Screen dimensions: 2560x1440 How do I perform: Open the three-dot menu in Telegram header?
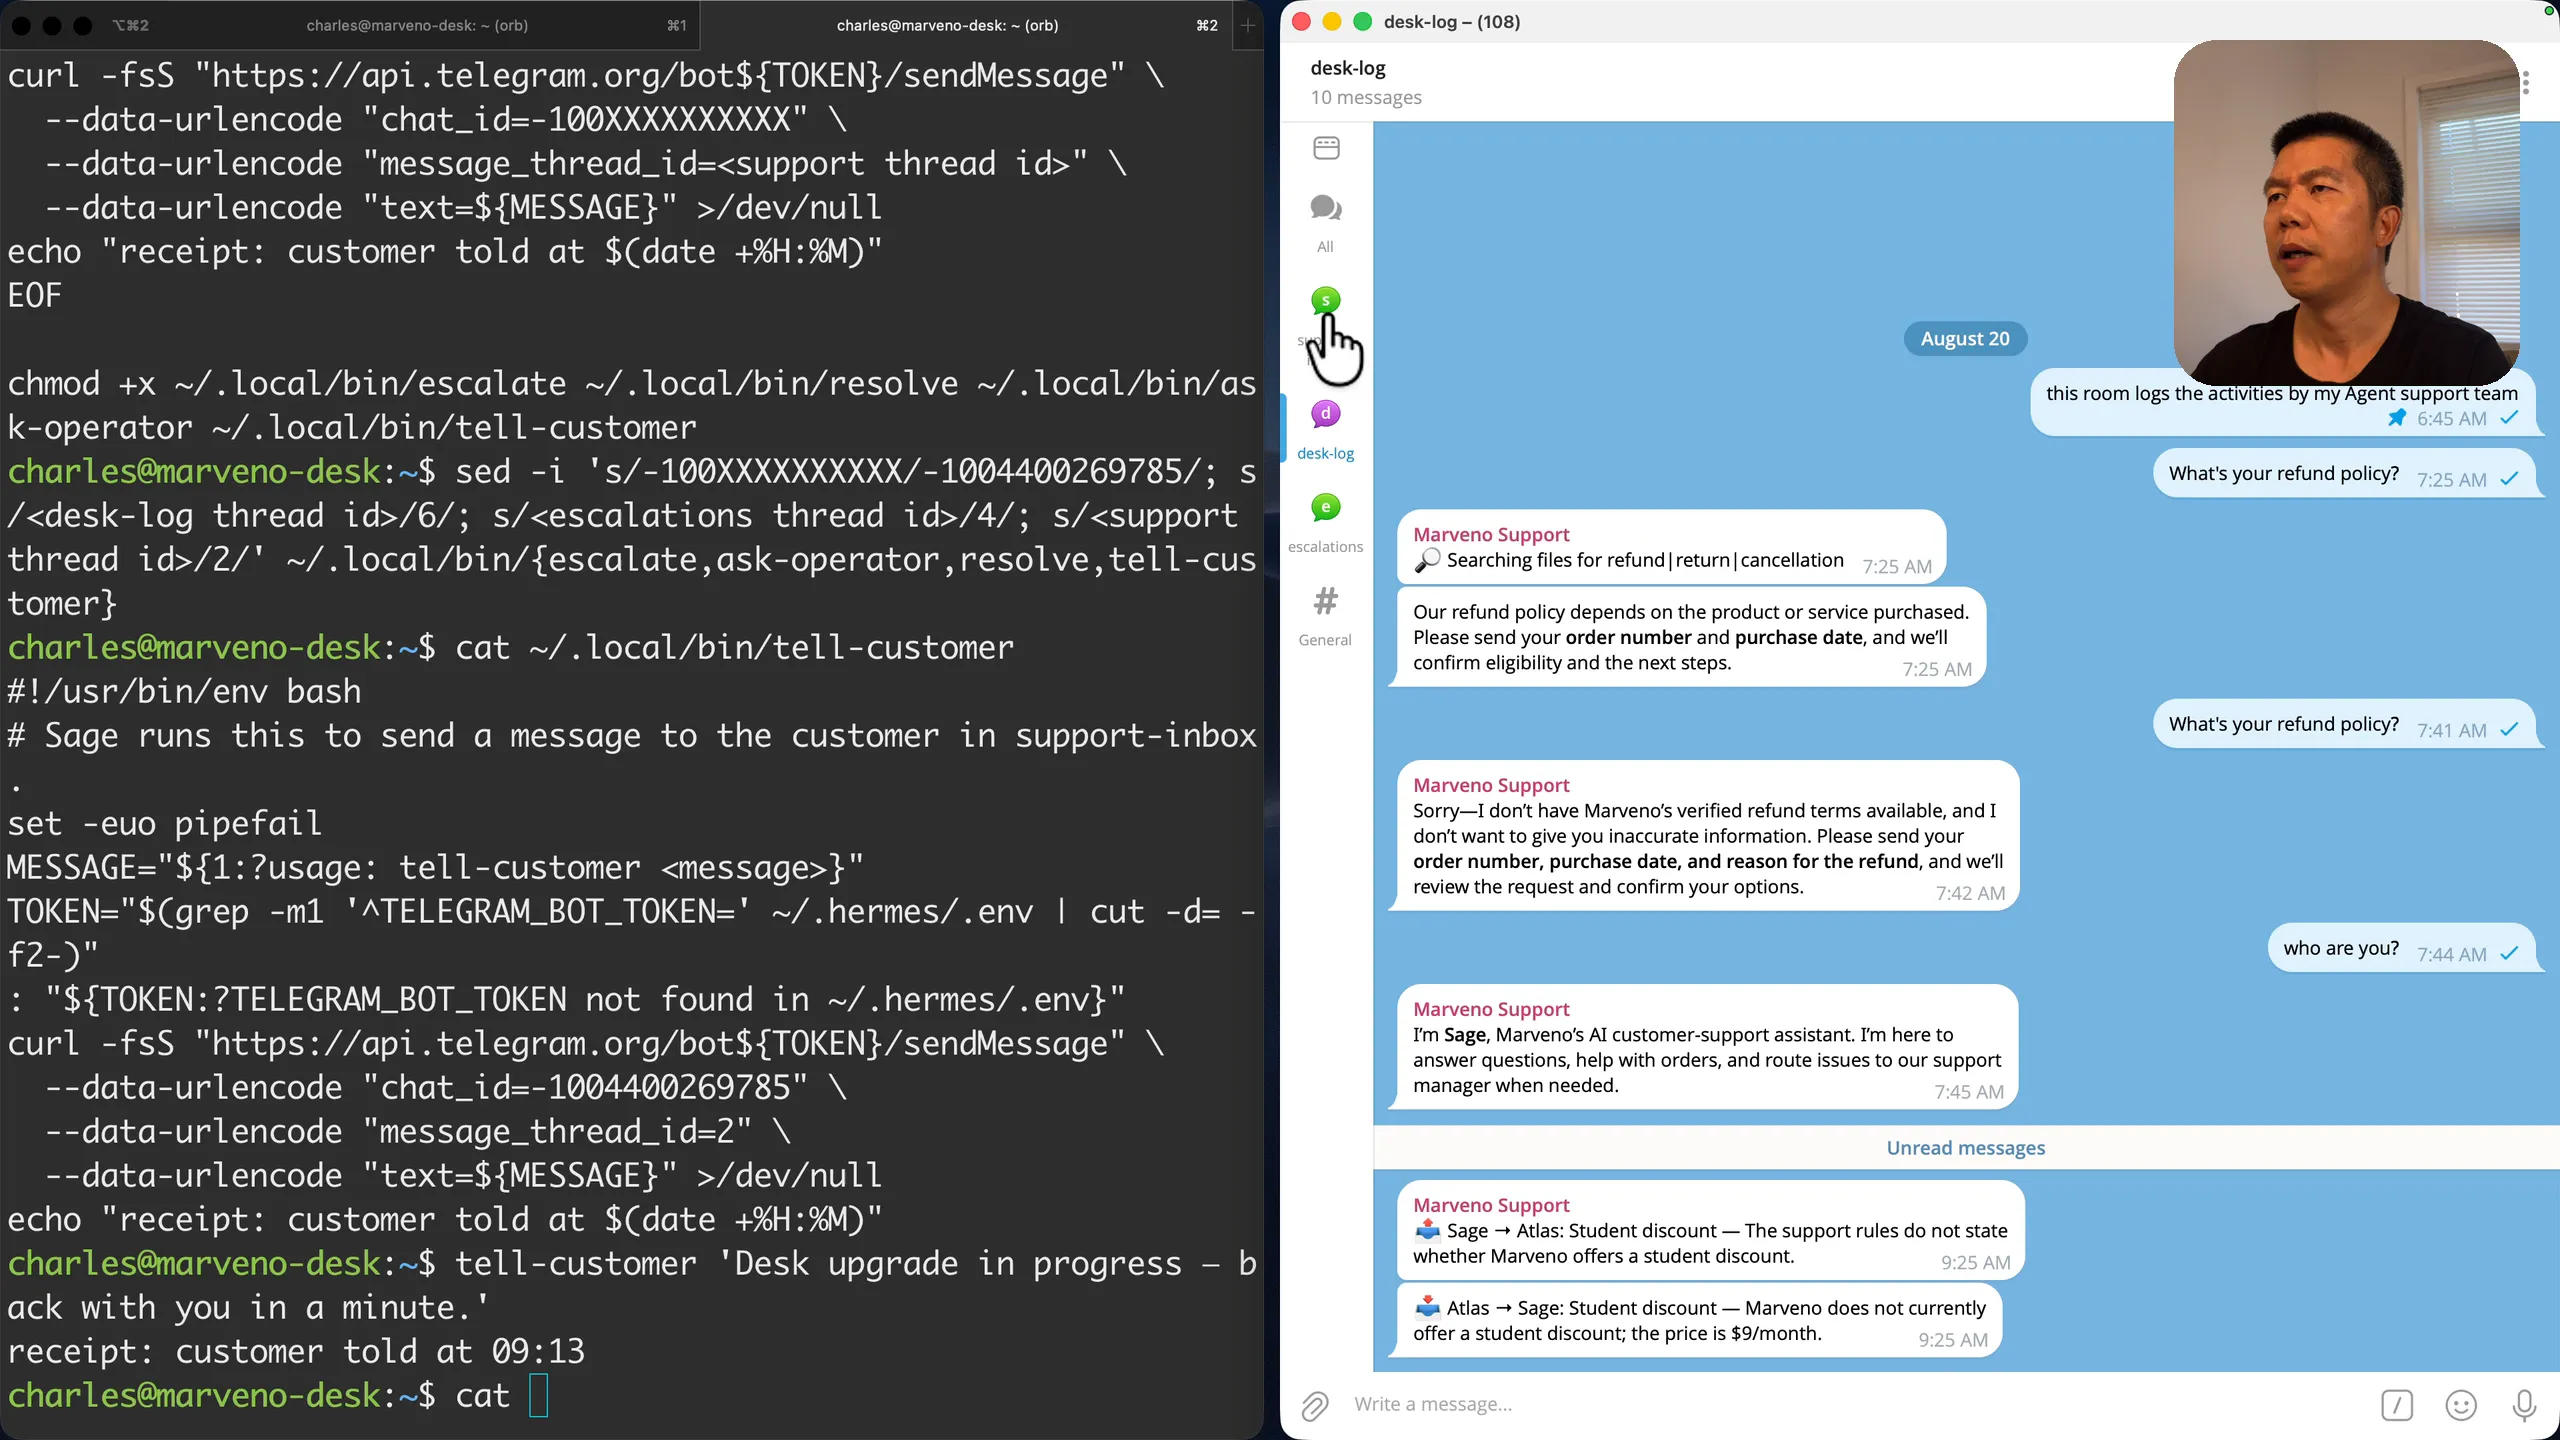pos(2526,83)
